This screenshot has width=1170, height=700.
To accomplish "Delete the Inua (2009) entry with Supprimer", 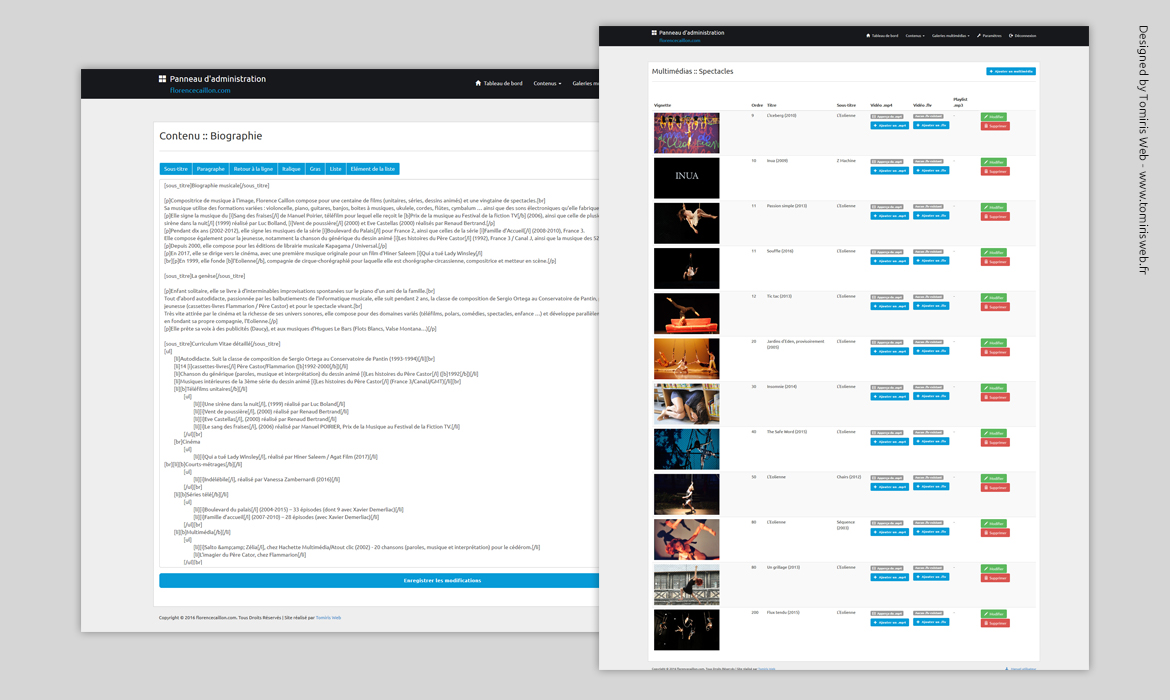I will coord(994,171).
